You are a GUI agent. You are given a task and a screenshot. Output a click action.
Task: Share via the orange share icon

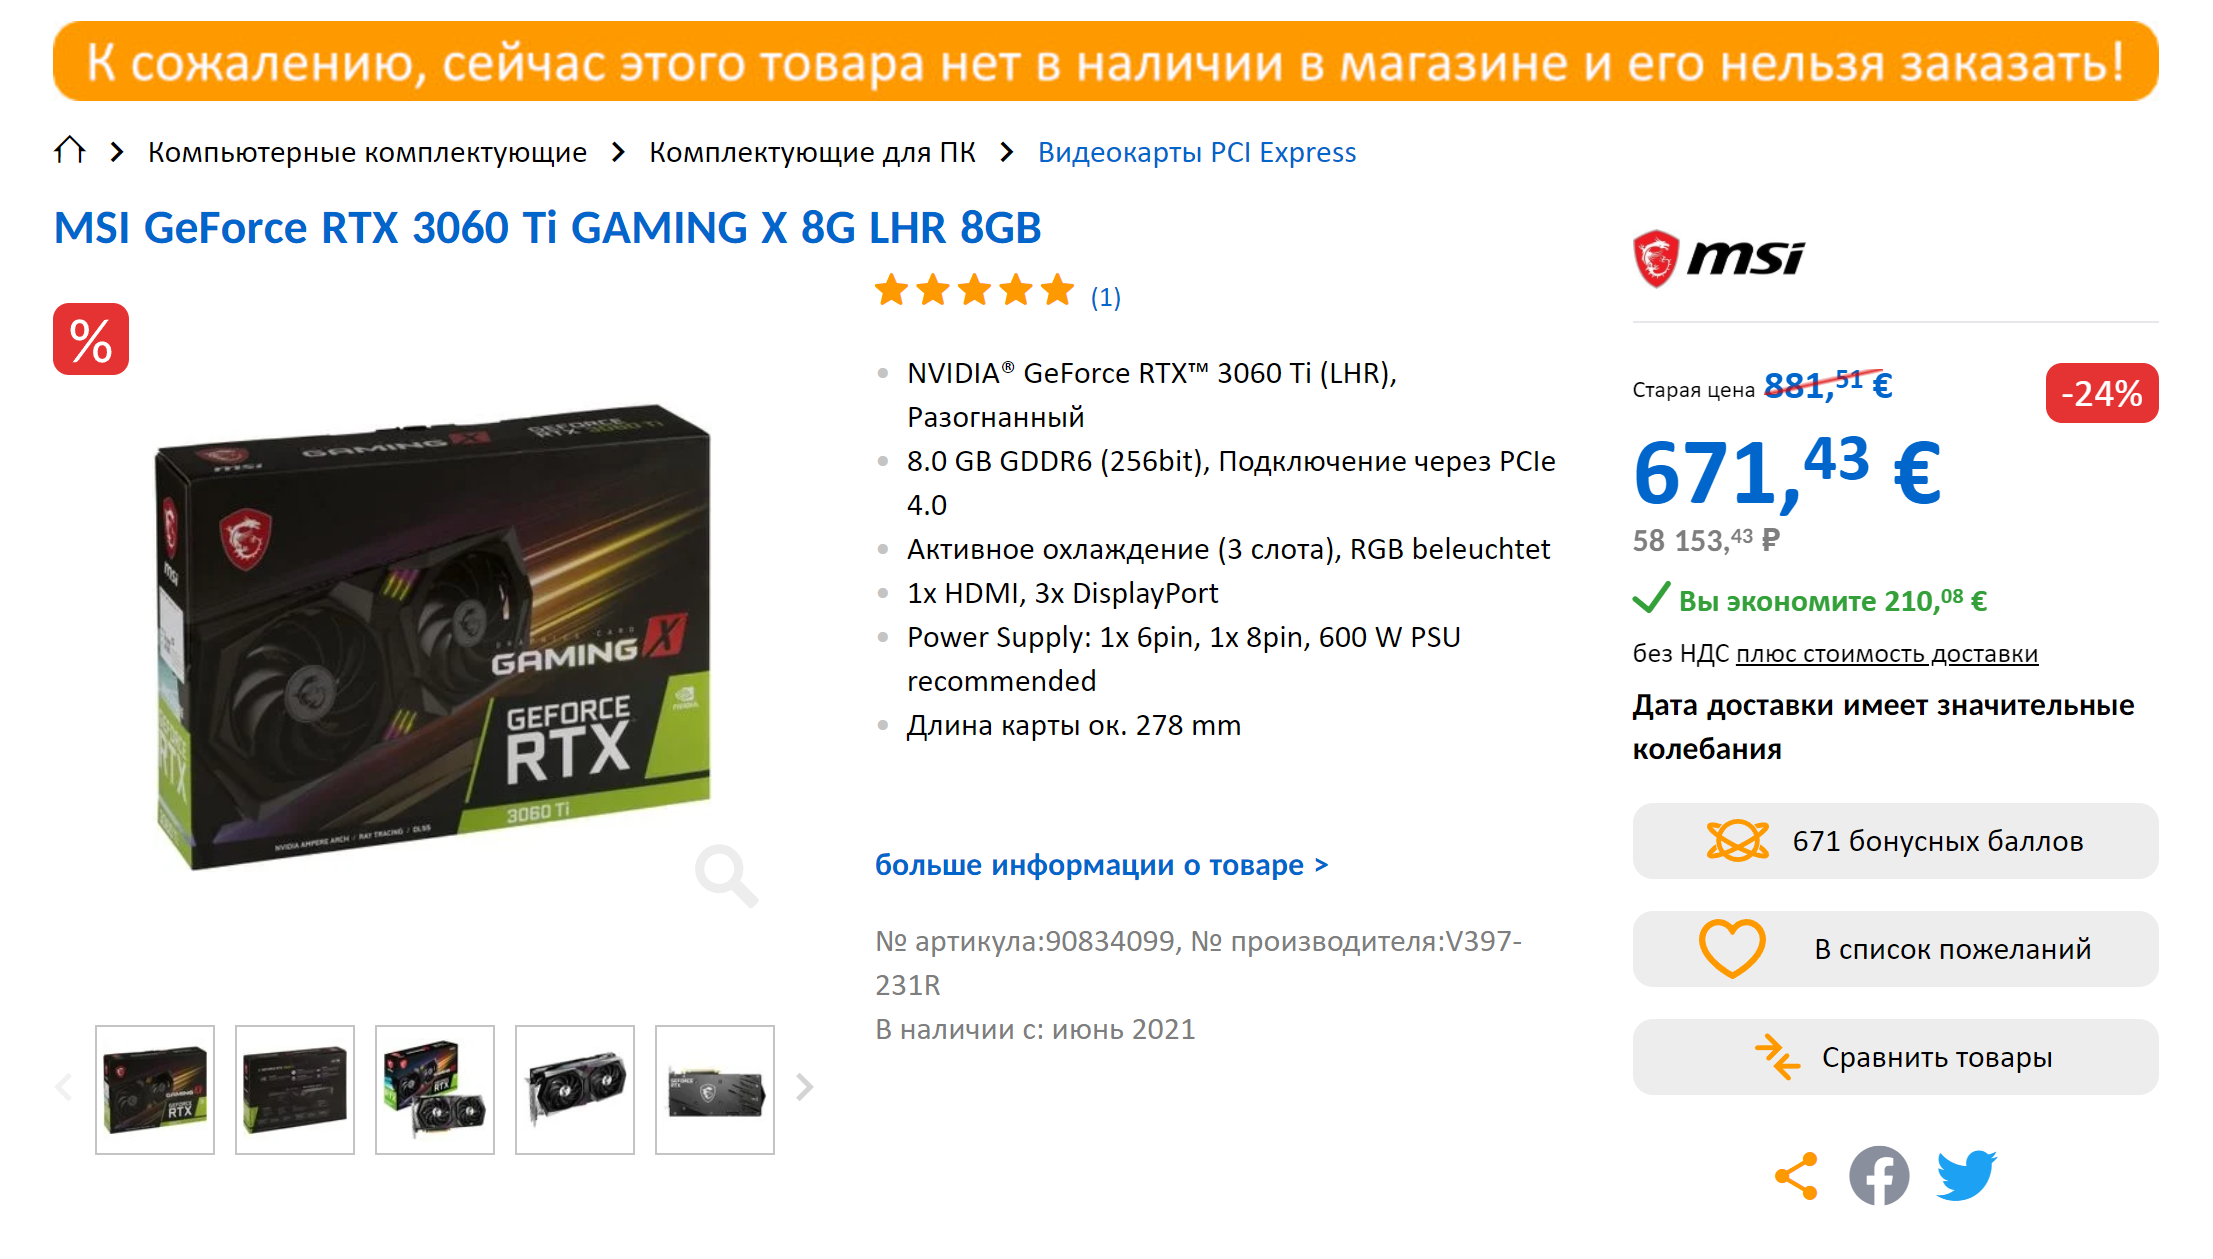click(1796, 1176)
